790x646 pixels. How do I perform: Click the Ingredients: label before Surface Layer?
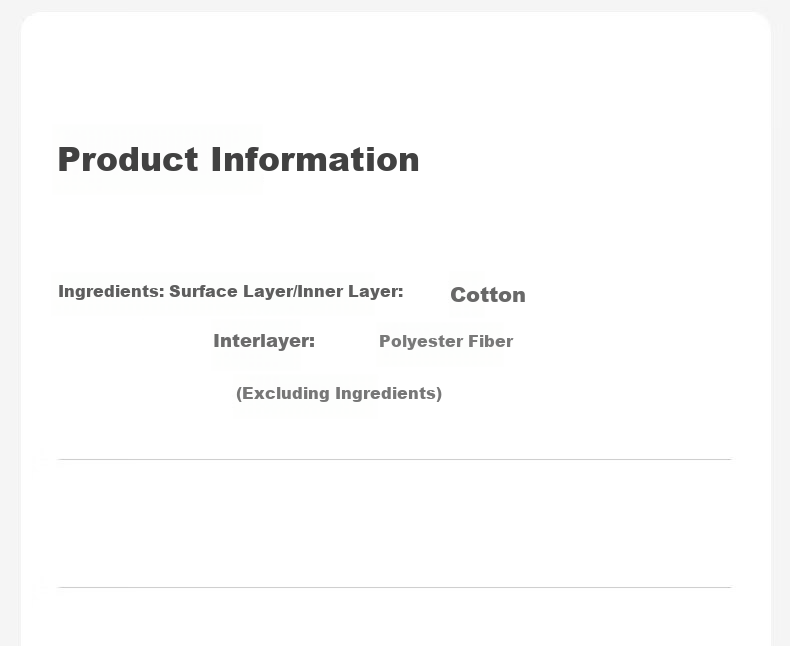(111, 291)
